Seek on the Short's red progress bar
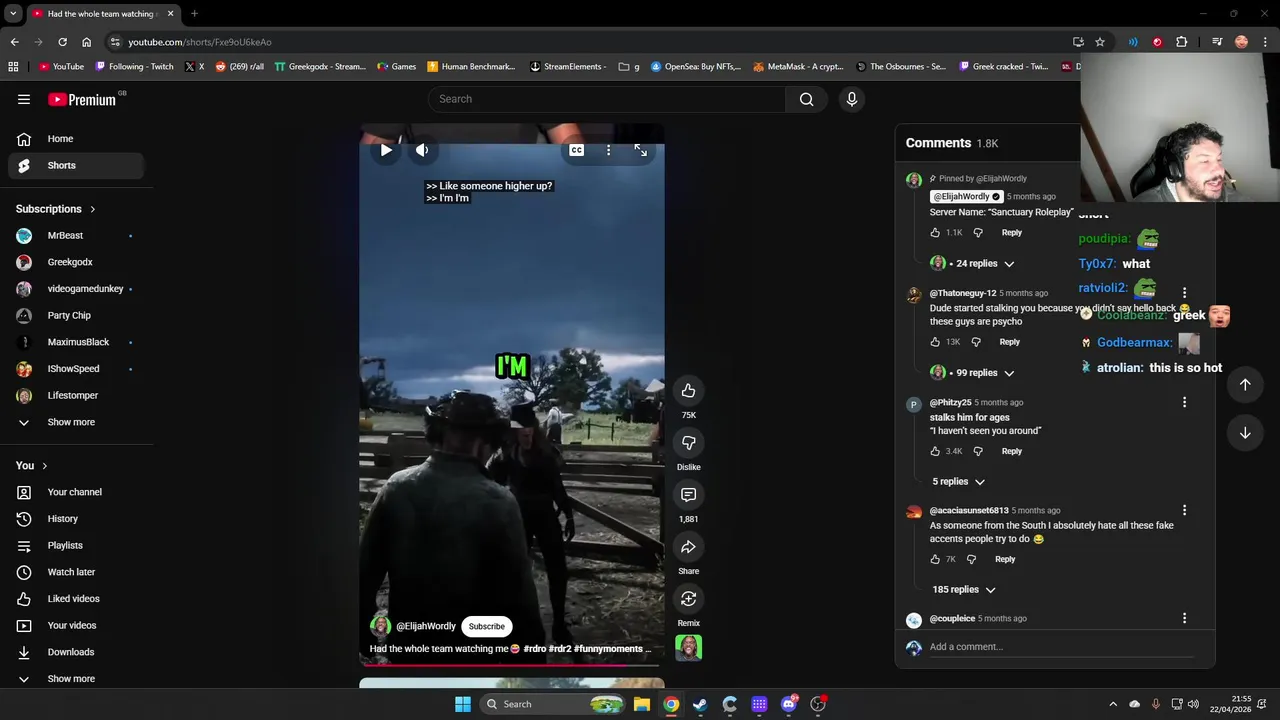The width and height of the screenshot is (1280, 720). click(x=512, y=664)
